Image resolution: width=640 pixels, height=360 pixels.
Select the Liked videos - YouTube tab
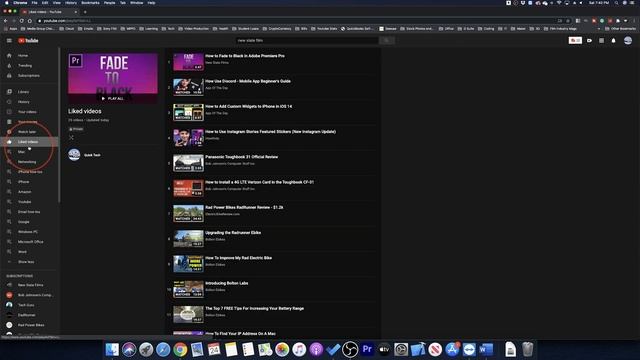click(x=48, y=12)
